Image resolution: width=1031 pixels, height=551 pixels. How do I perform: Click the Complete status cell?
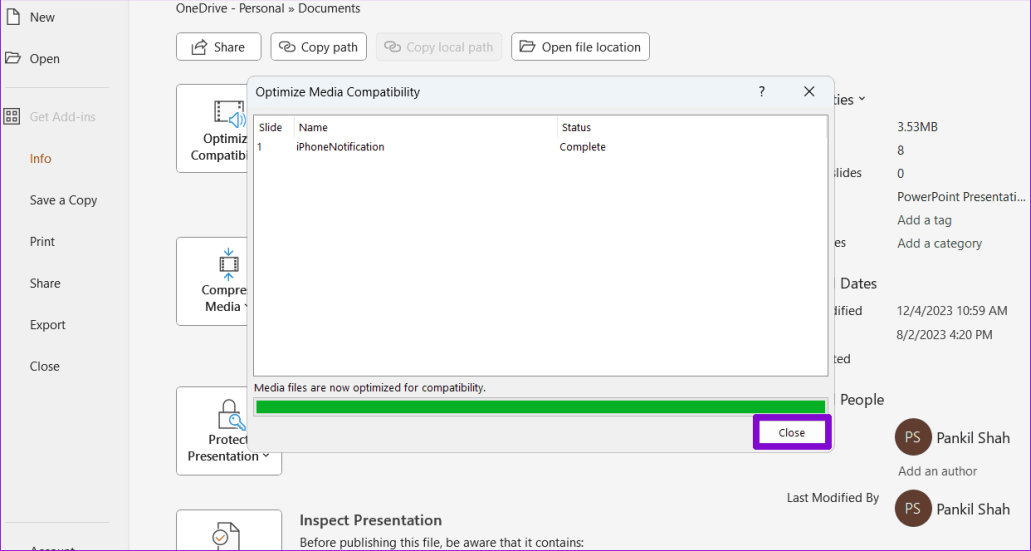[x=583, y=147]
